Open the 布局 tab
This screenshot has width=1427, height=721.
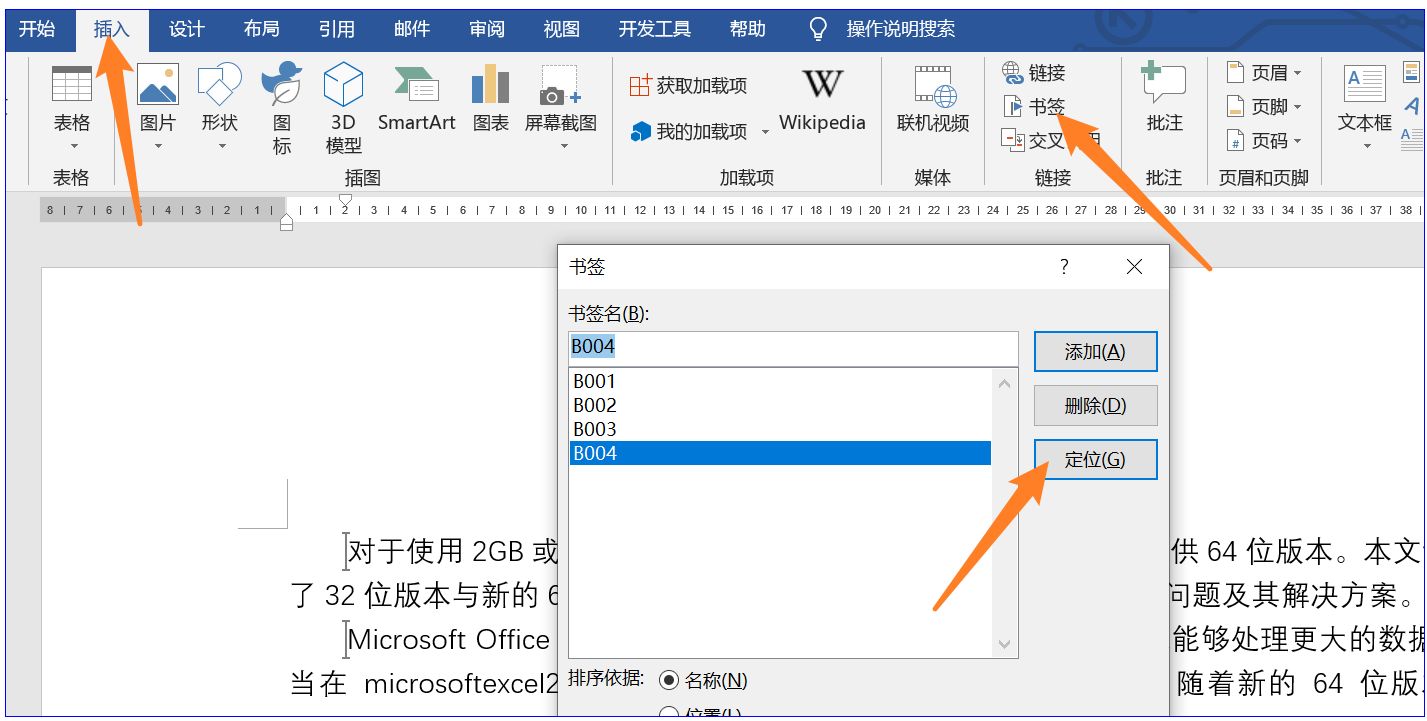(261, 29)
